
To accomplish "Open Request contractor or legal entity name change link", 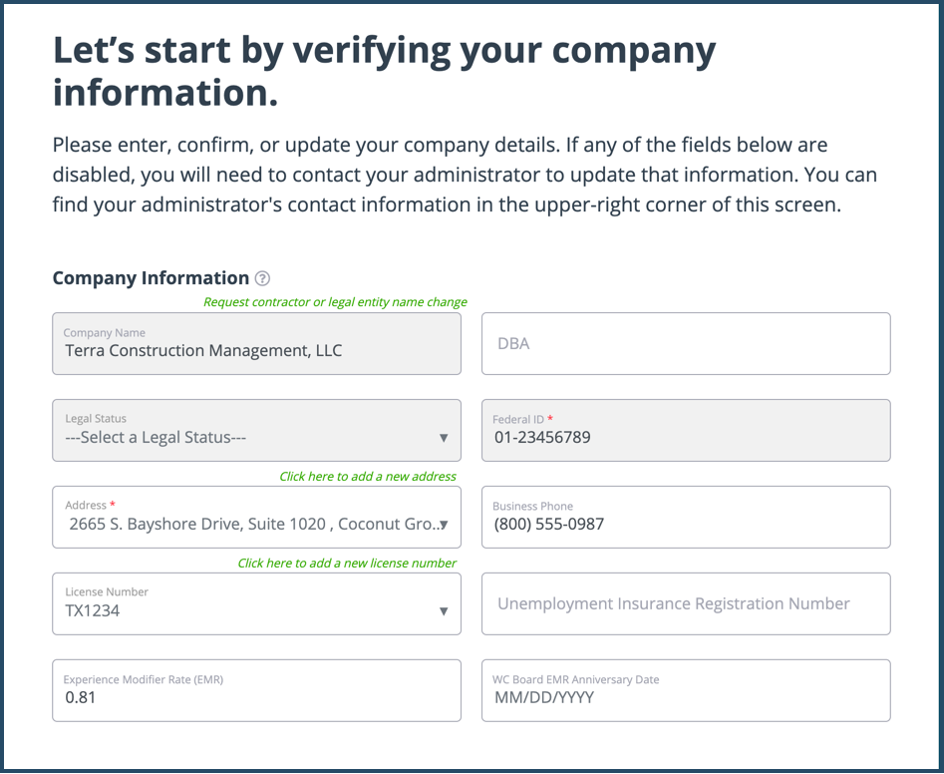I will coord(335,302).
